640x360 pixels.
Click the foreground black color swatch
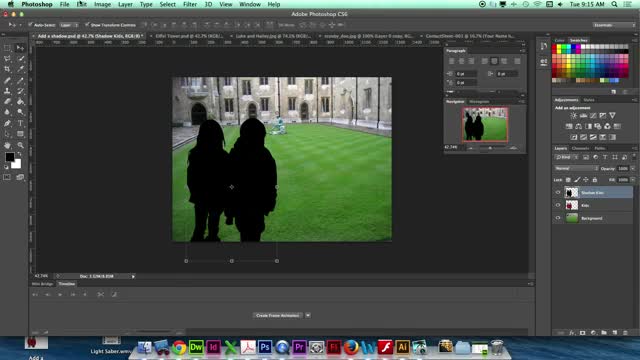pyautogui.click(x=9, y=157)
